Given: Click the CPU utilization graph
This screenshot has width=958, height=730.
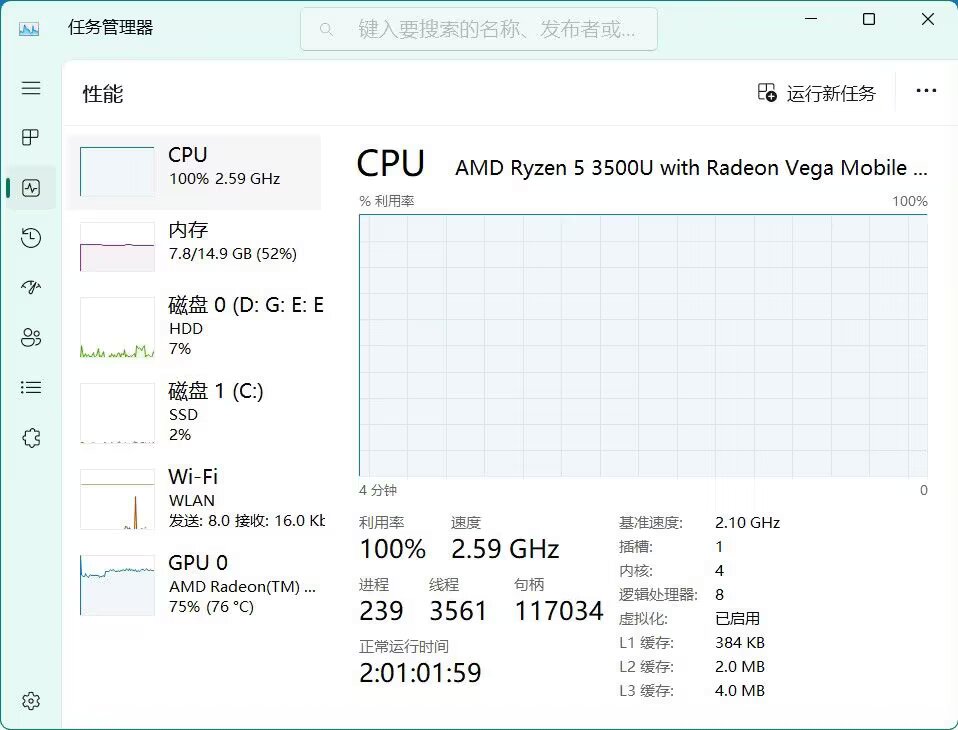Looking at the screenshot, I should [643, 345].
